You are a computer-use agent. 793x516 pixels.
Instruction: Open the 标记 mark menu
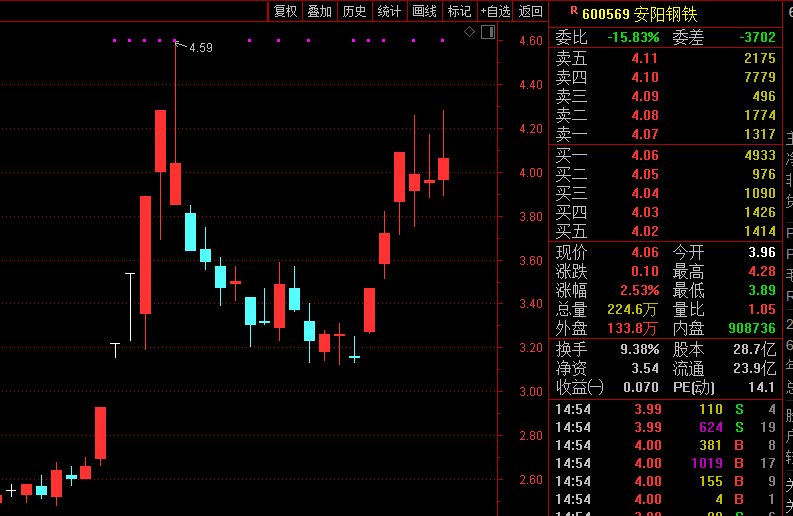point(459,11)
